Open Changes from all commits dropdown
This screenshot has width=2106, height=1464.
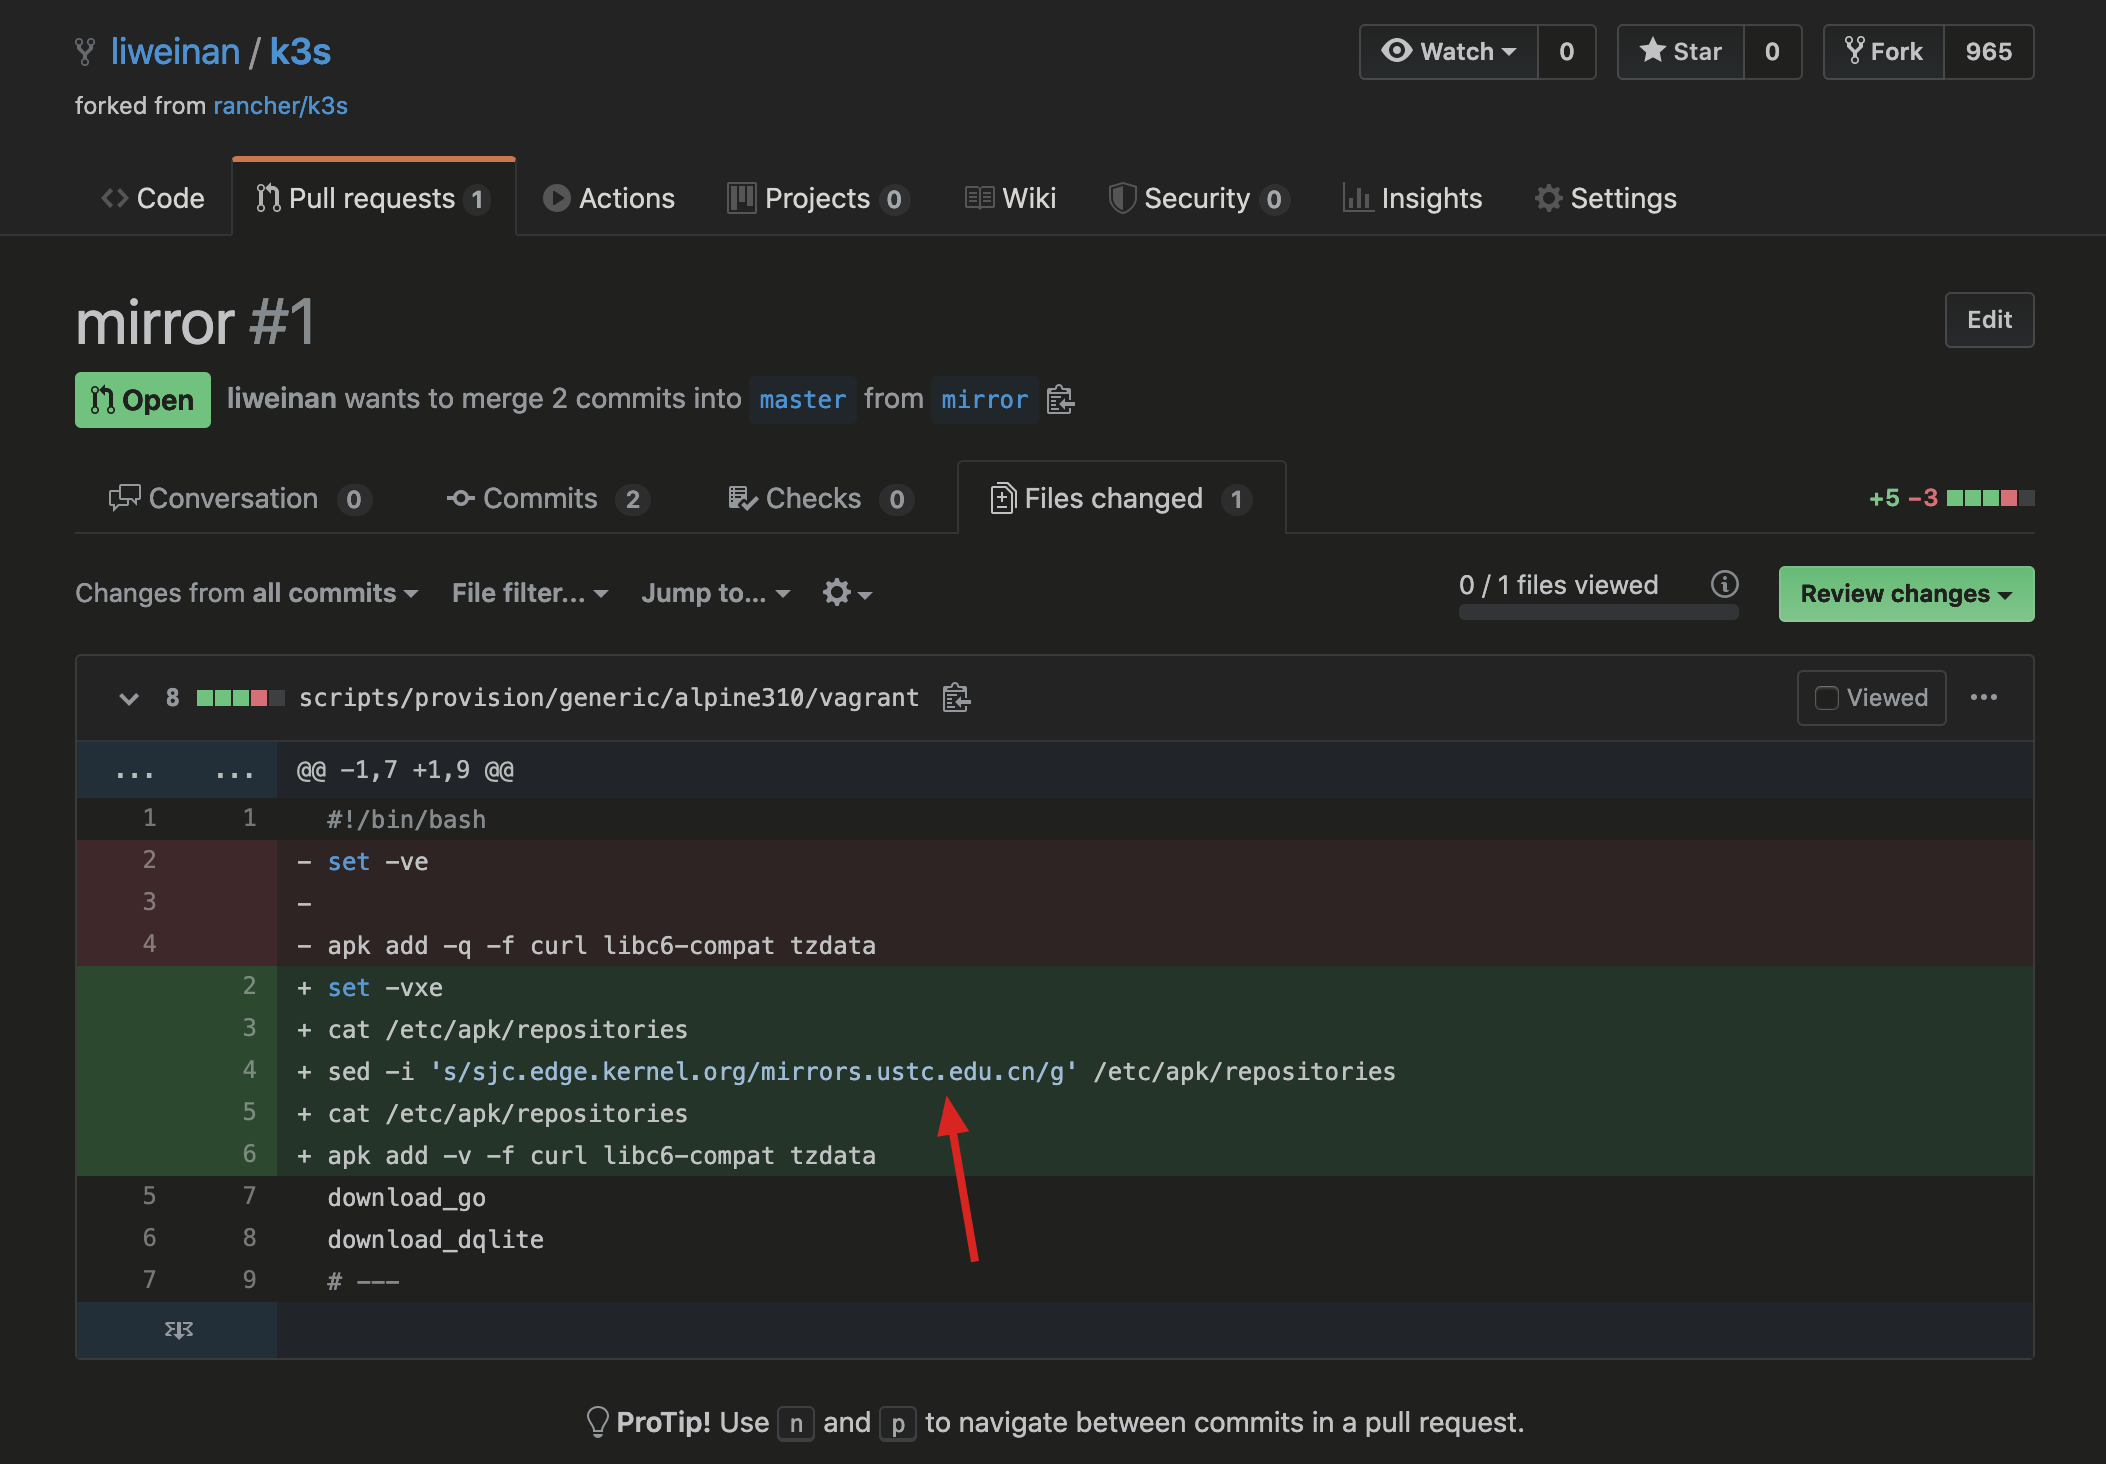[x=246, y=593]
